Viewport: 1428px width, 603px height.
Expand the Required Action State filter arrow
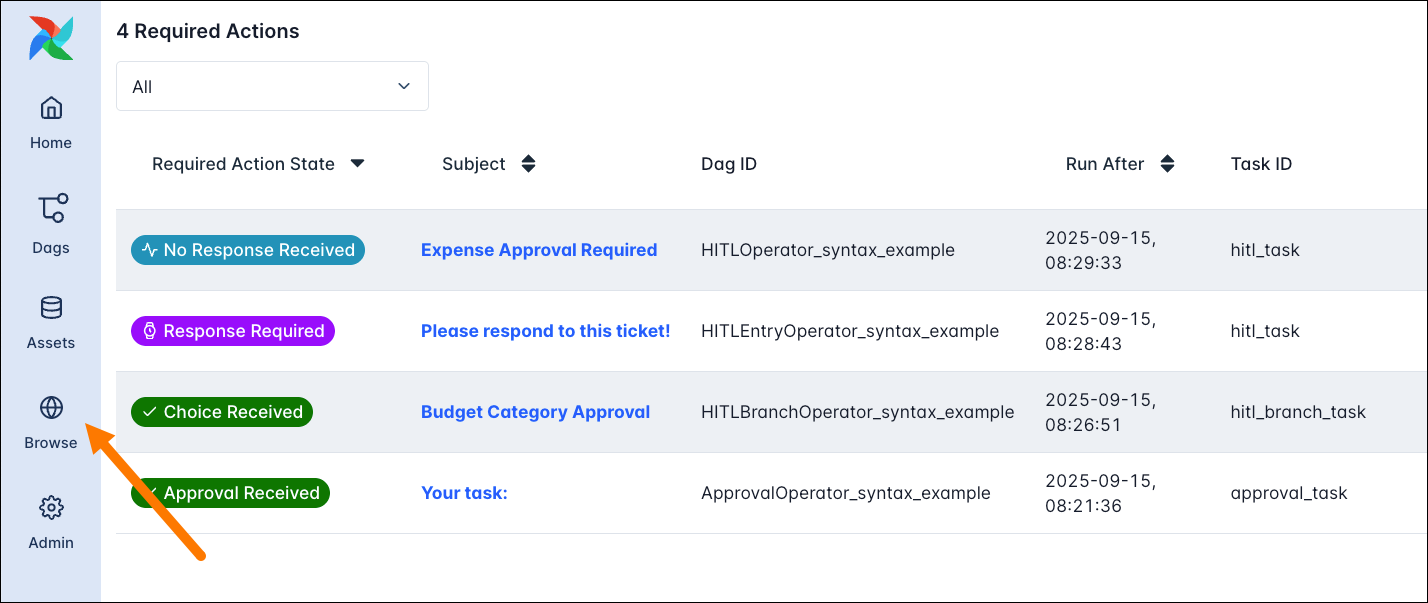pos(357,163)
